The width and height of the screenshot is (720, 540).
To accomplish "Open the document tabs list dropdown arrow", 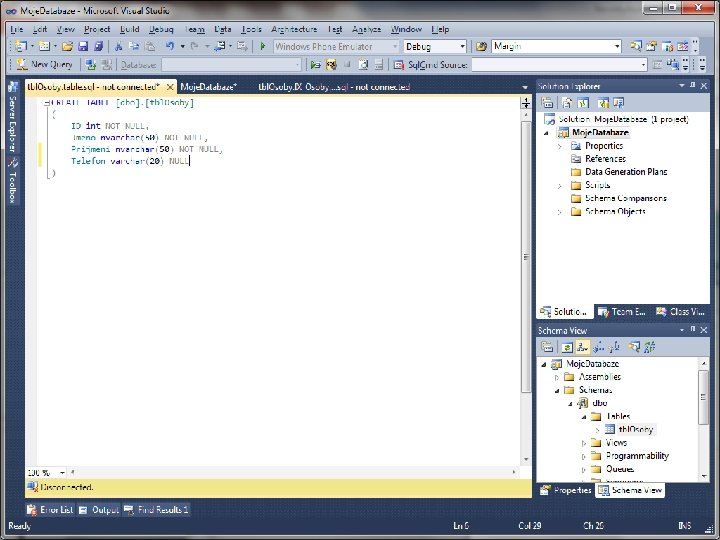I will click(x=525, y=87).
